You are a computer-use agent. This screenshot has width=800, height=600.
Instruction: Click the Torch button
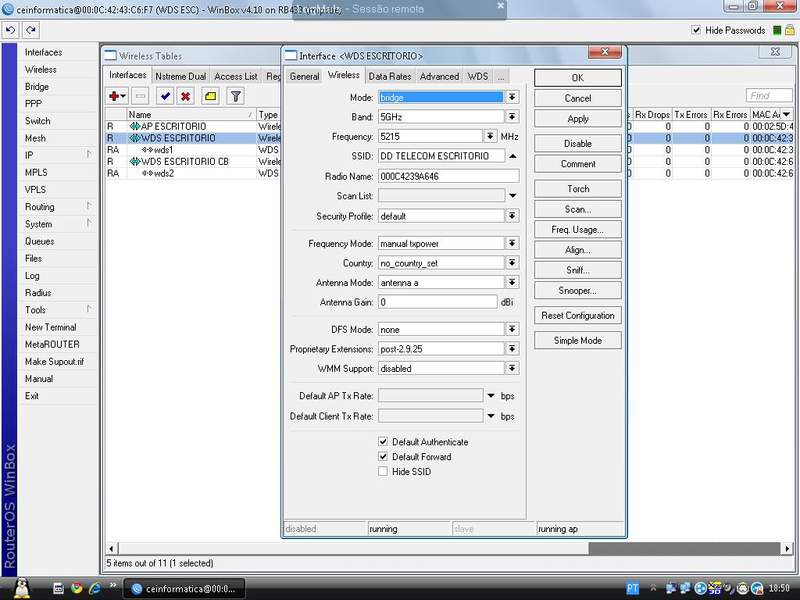578,189
